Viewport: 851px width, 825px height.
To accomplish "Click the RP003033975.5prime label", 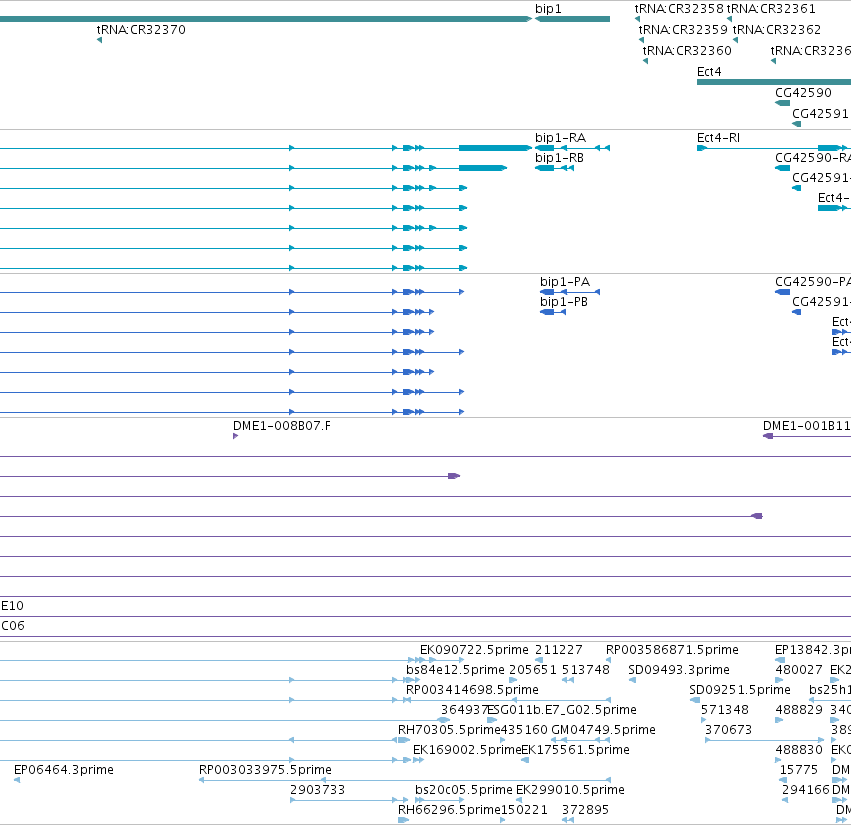I will [265, 770].
